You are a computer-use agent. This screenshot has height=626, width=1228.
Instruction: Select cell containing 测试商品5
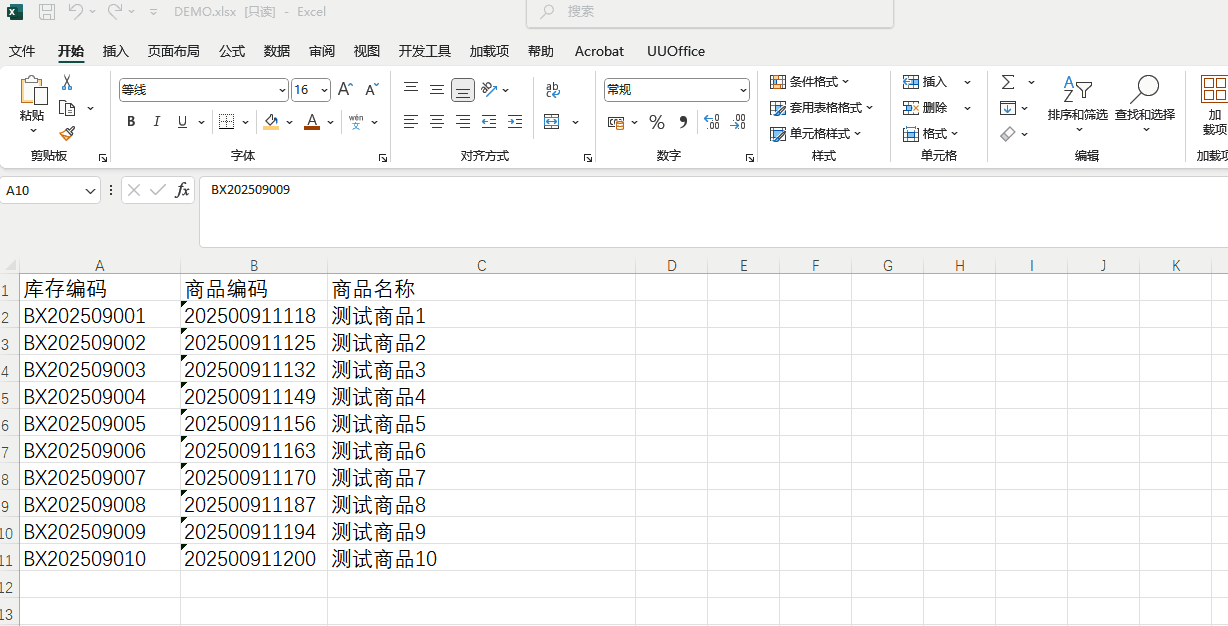tap(379, 424)
